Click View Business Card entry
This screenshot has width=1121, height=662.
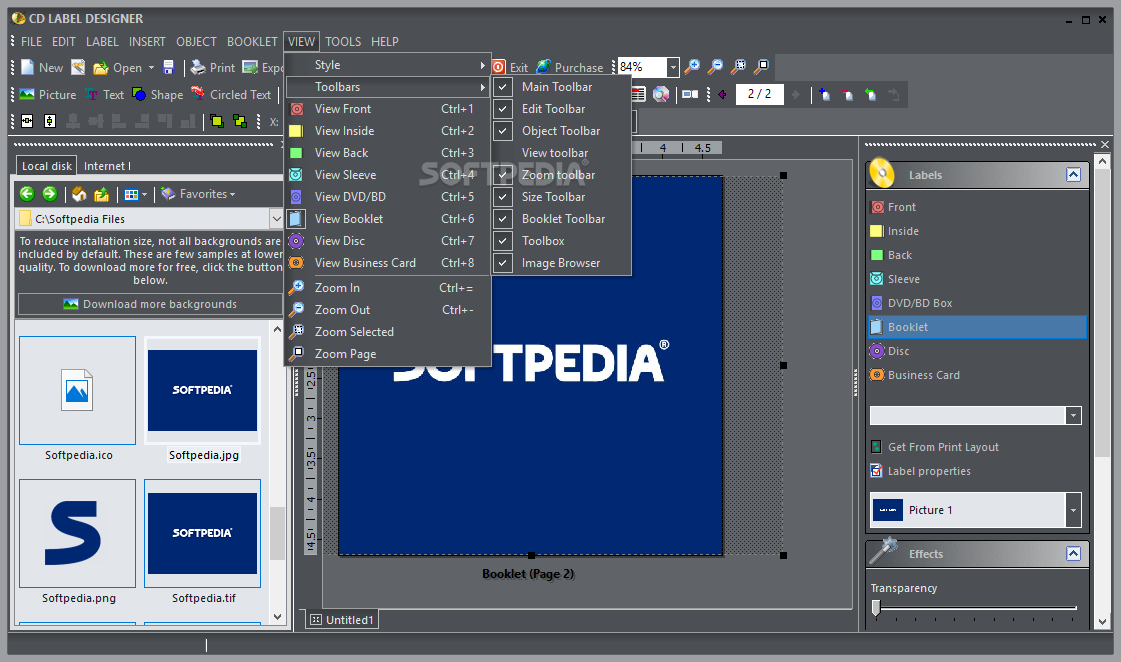click(x=388, y=263)
